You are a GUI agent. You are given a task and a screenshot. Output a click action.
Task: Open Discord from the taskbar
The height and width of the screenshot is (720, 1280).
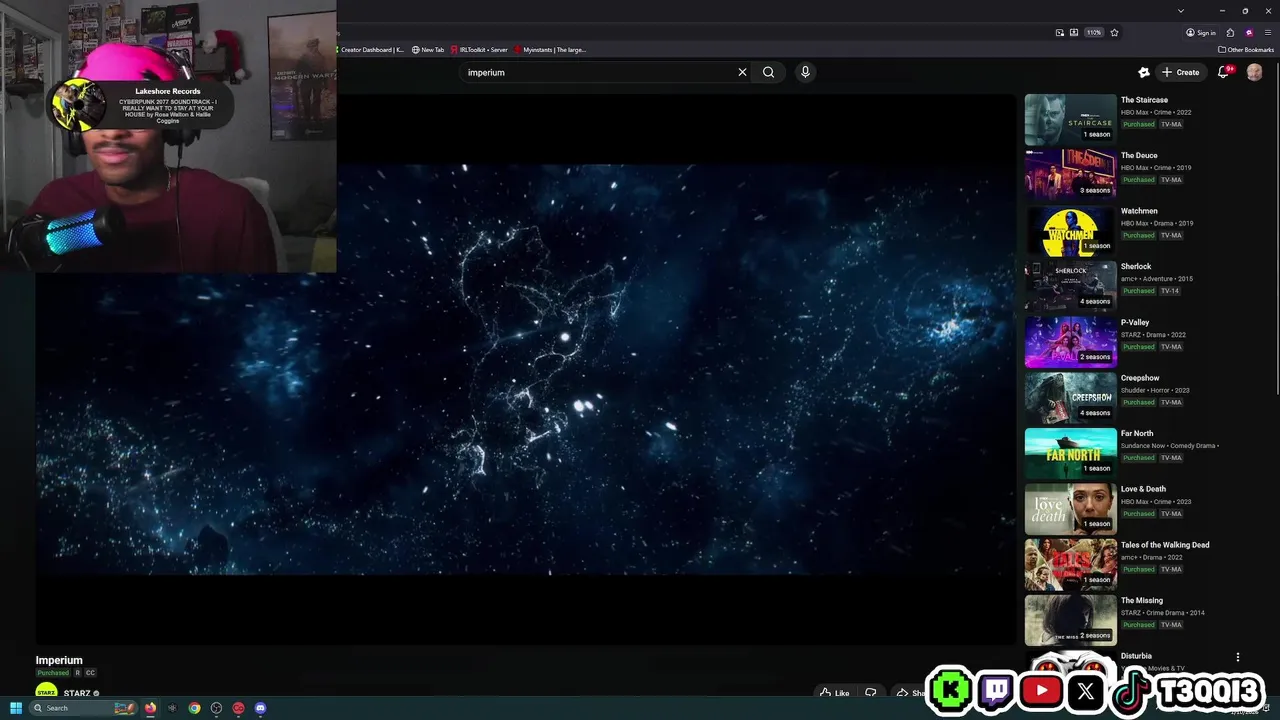(260, 708)
